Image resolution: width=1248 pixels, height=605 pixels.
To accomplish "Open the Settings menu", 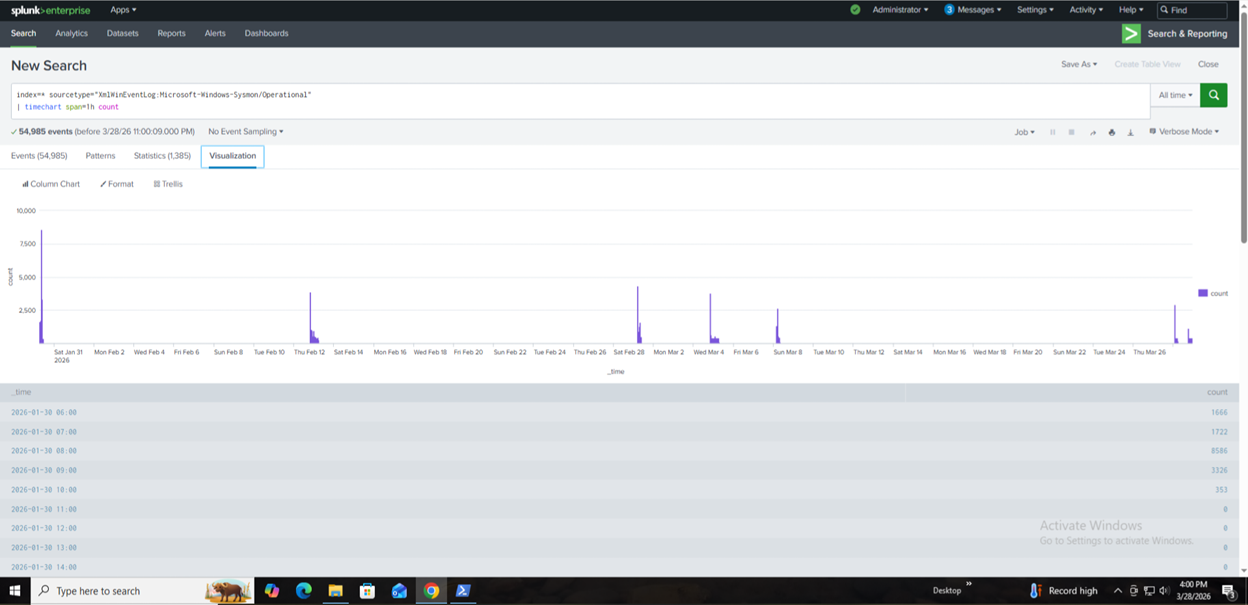I will 1035,10.
